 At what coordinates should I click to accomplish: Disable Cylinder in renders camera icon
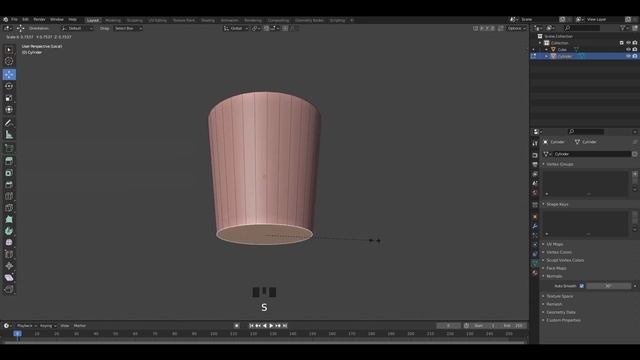point(635,56)
